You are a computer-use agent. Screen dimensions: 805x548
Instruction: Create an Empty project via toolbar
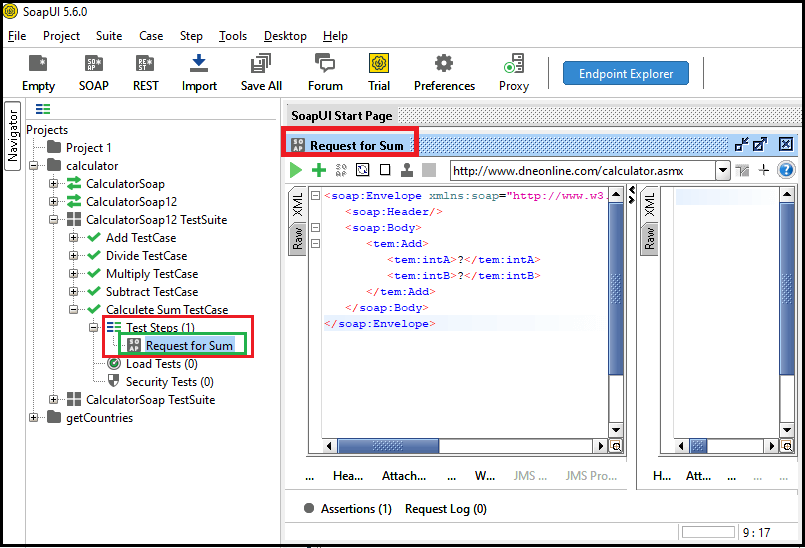[x=38, y=64]
